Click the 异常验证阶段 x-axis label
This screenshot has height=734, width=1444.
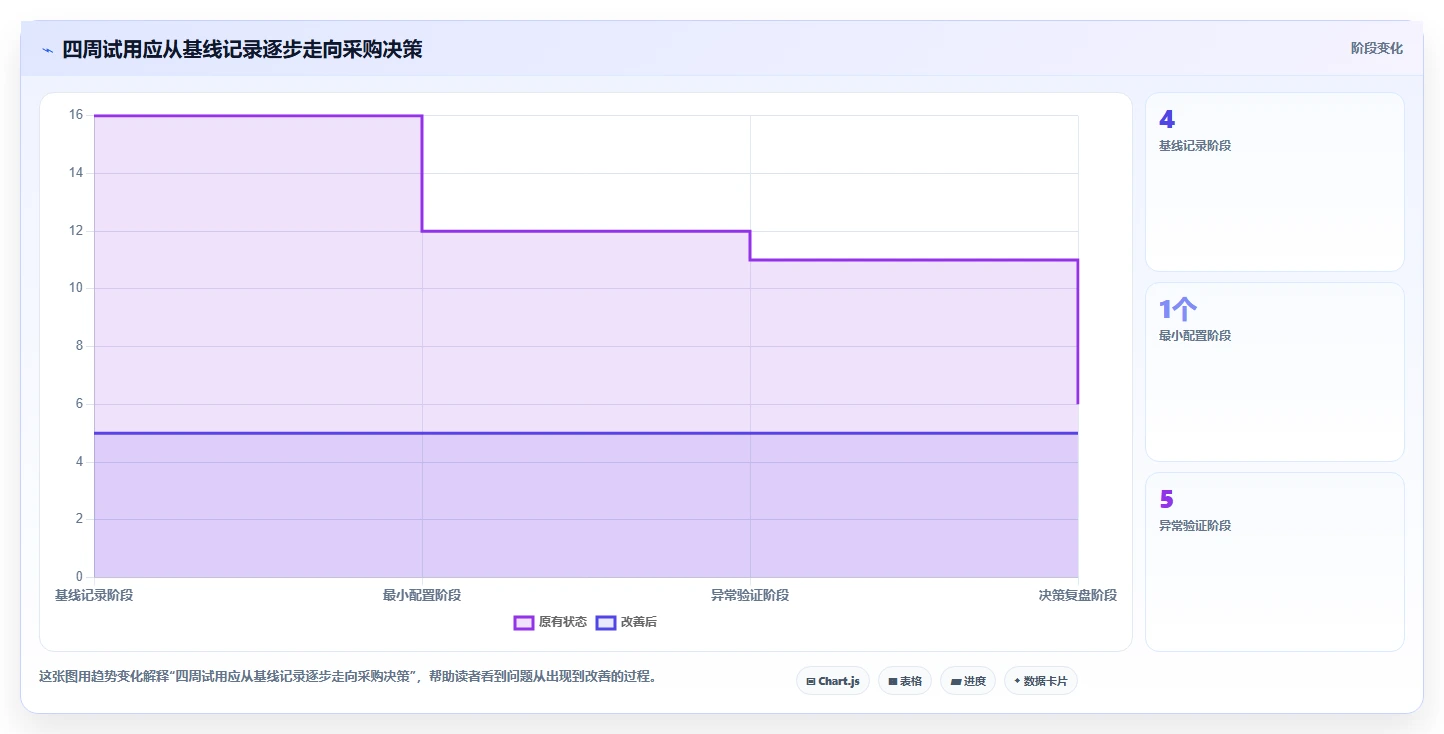750,595
